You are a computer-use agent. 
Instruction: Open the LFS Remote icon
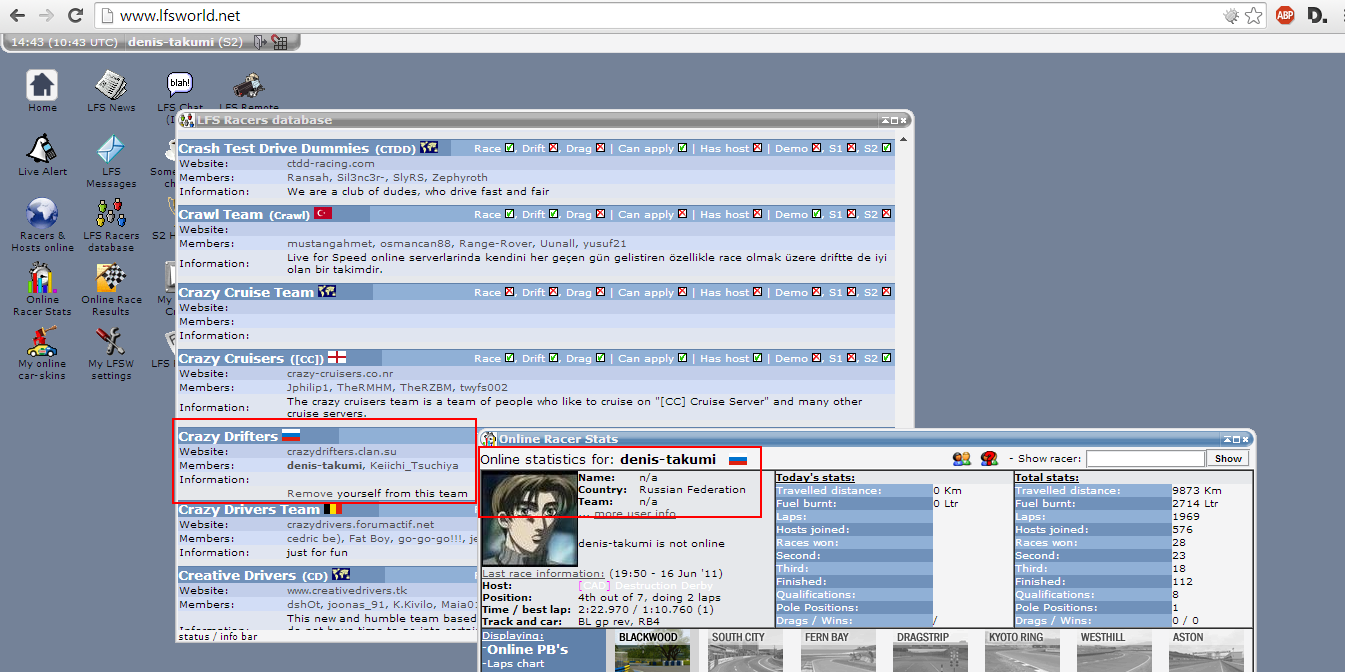pyautogui.click(x=249, y=85)
